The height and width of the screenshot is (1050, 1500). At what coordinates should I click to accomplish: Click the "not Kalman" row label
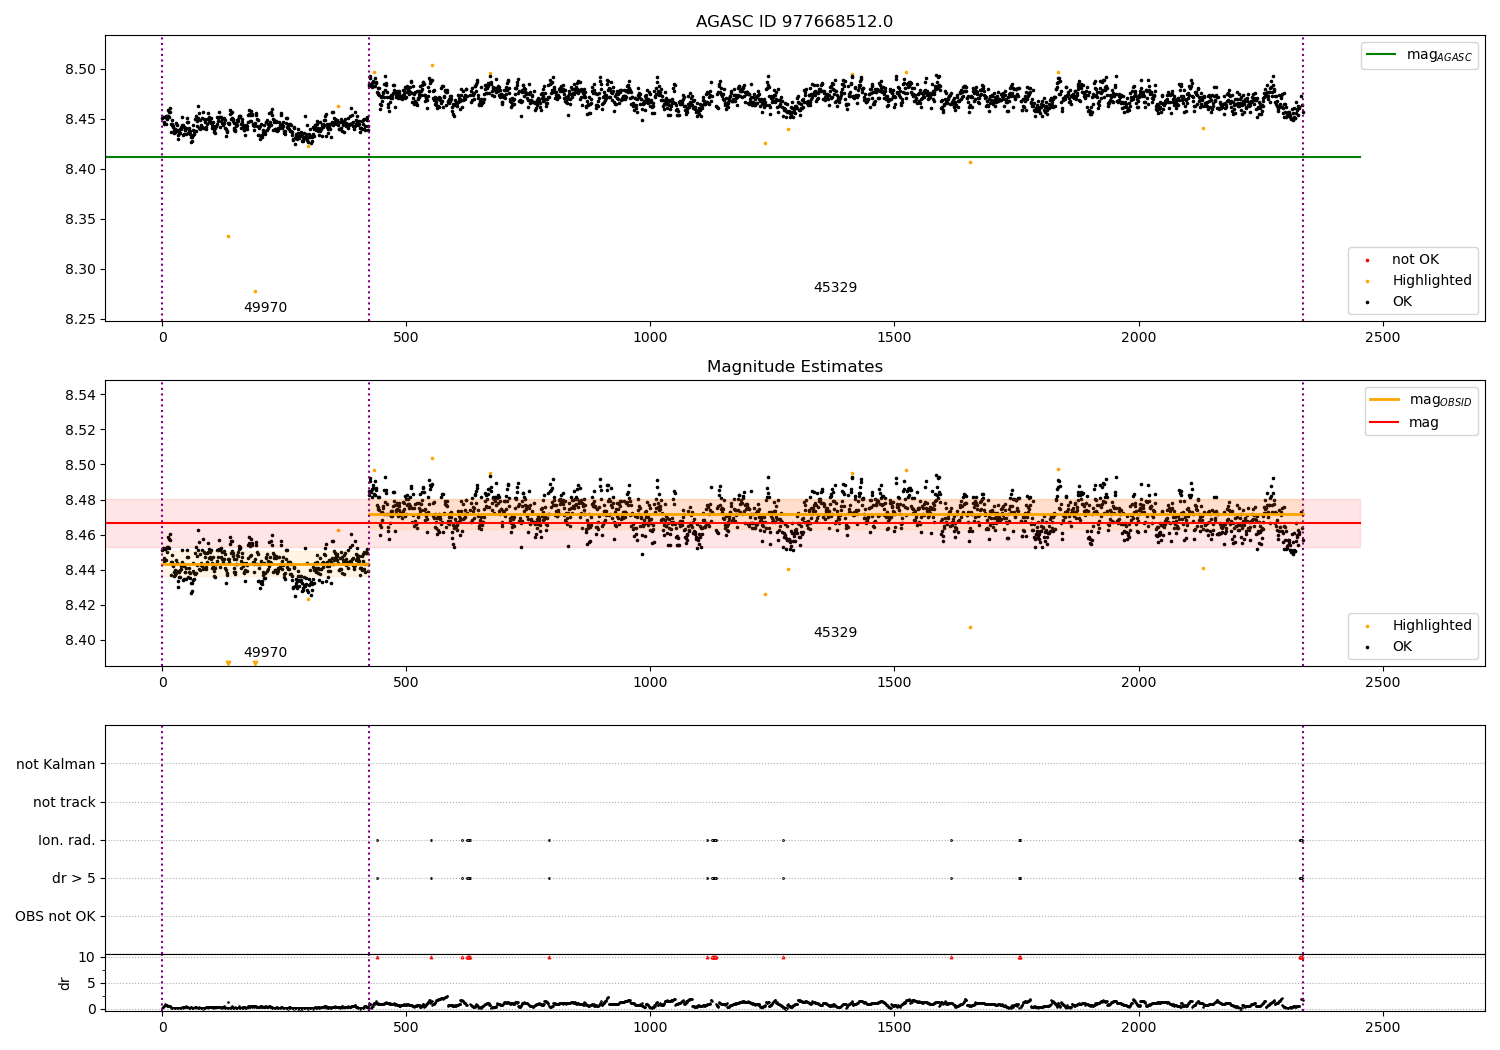(x=56, y=764)
